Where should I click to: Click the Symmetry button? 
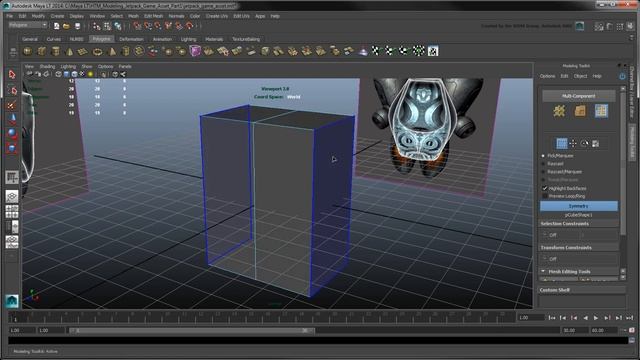tap(578, 206)
